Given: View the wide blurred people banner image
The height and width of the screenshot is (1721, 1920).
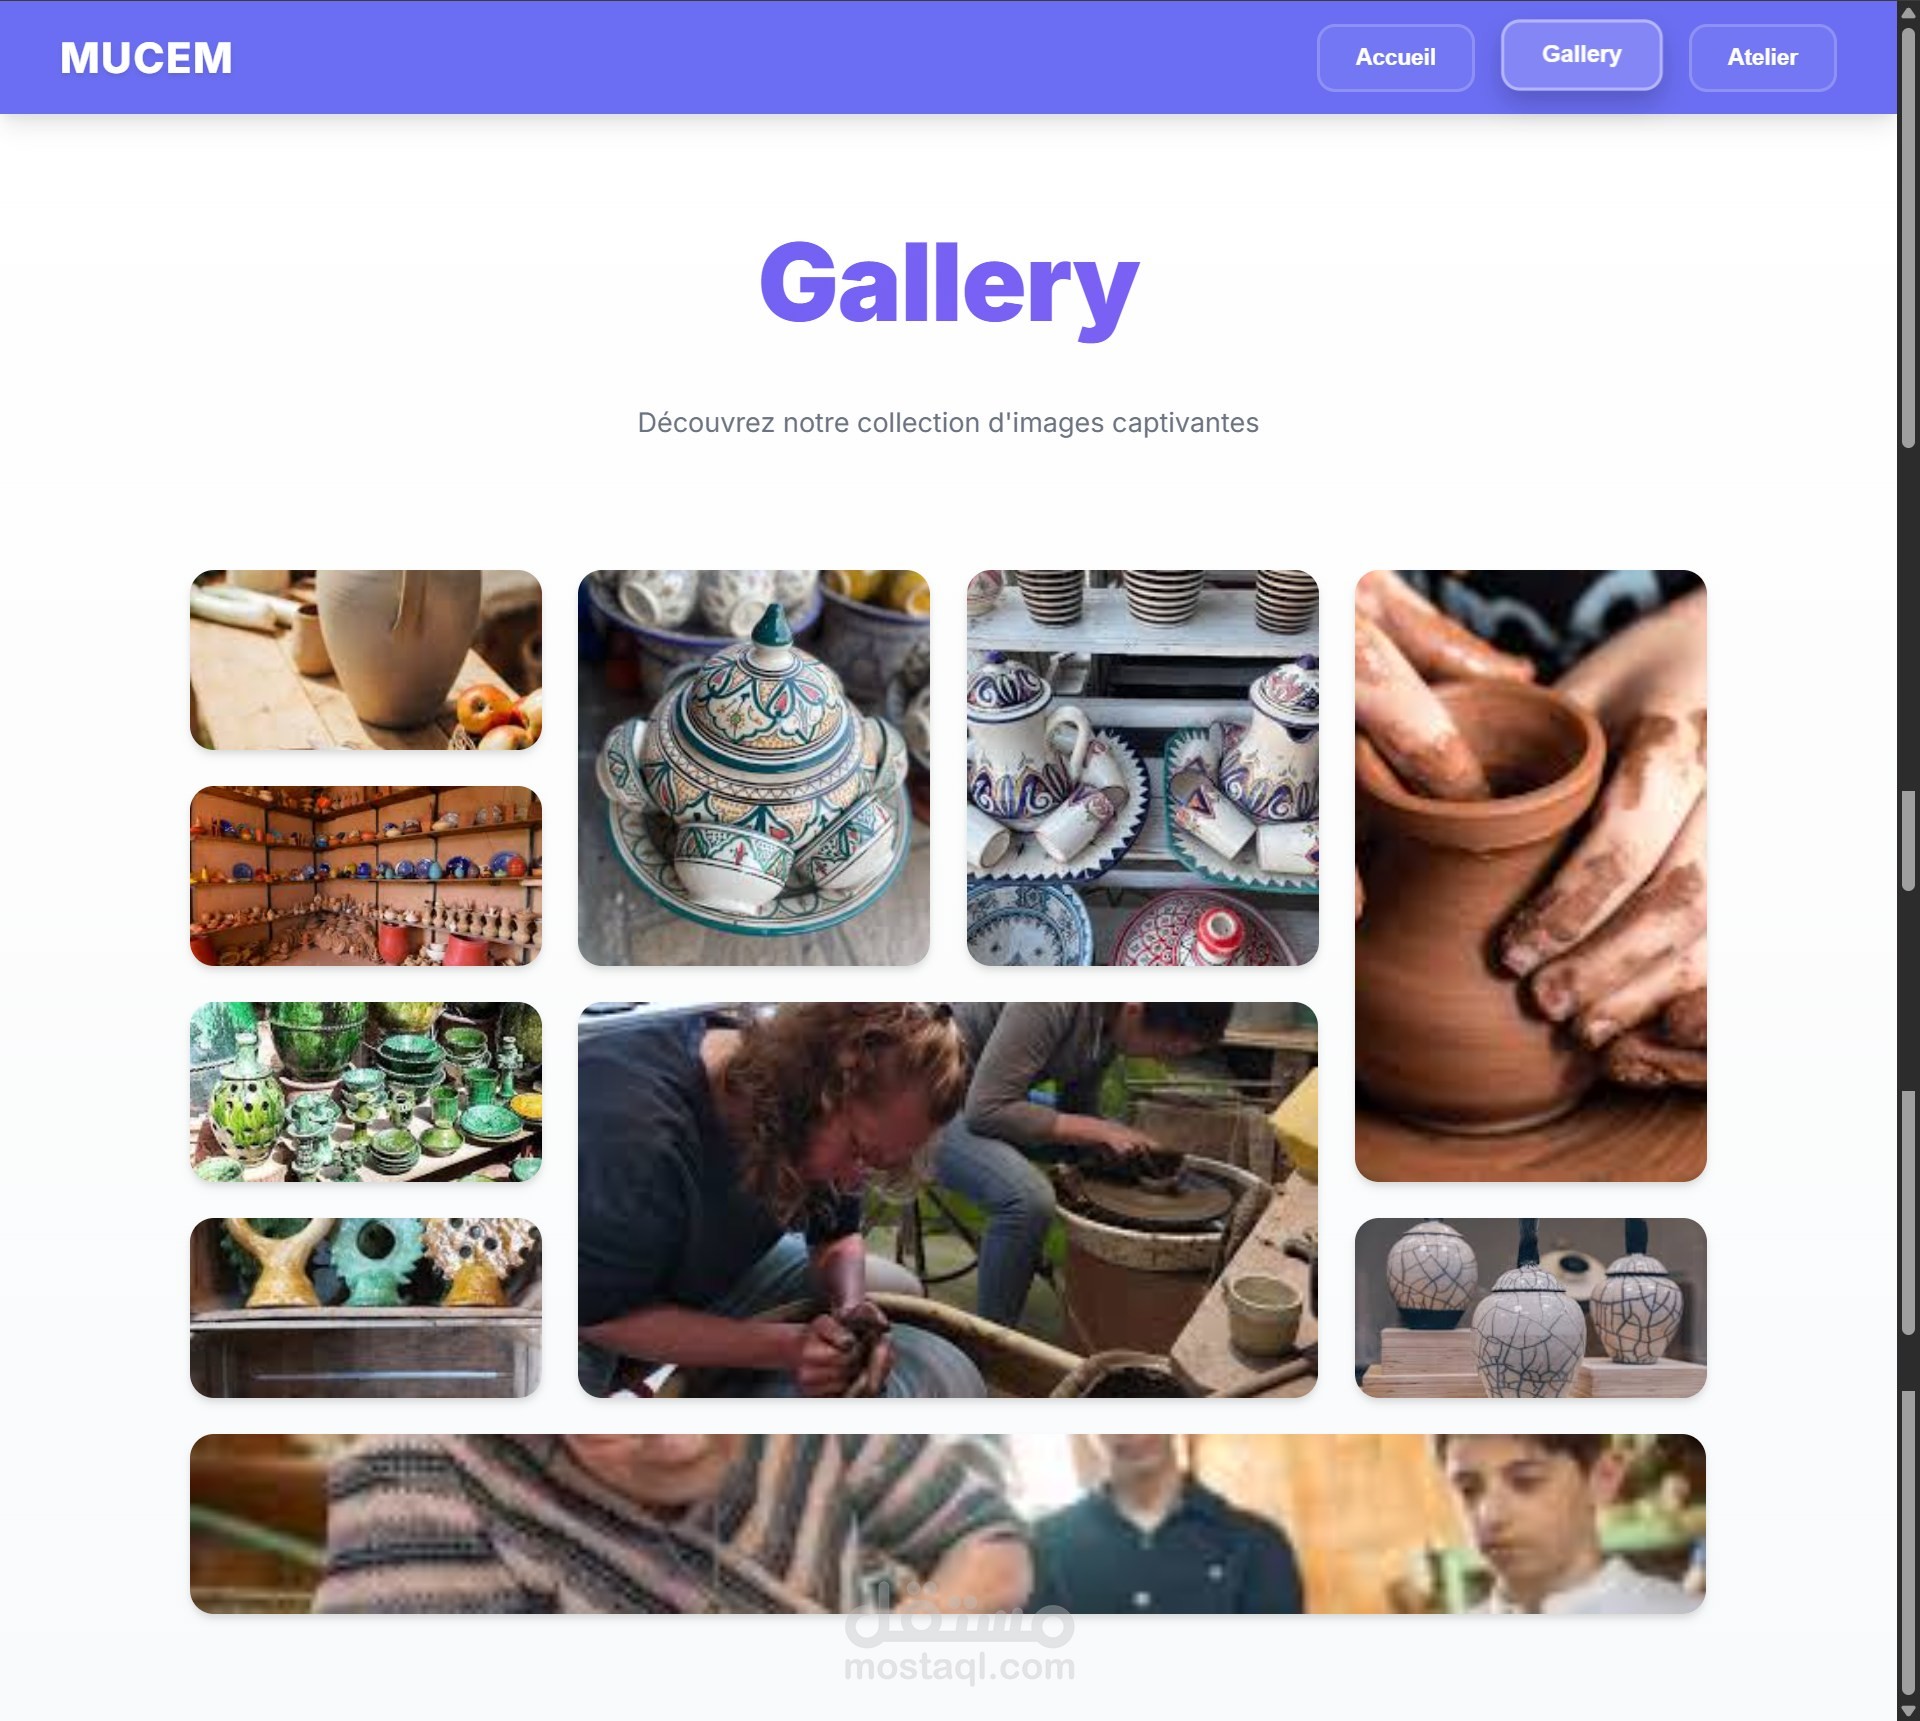Looking at the screenshot, I should pos(948,1524).
